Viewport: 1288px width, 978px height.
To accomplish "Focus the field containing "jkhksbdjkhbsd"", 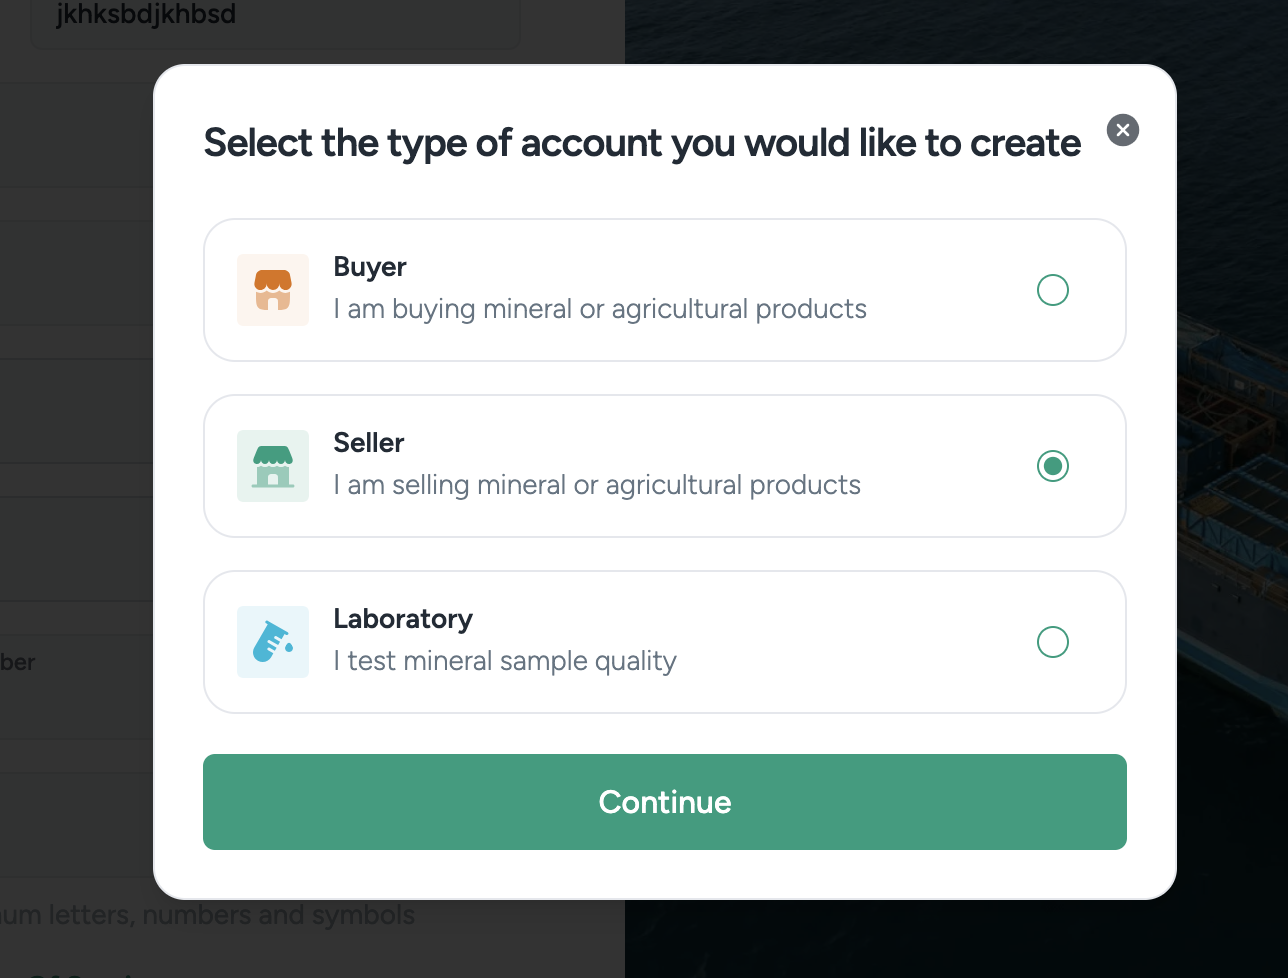I will point(275,20).
